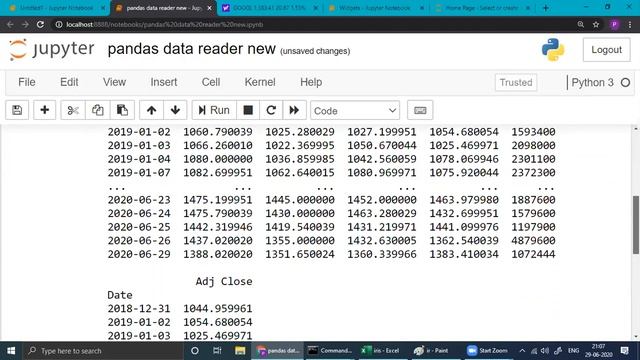Open the Windows Start menu

tap(11, 351)
